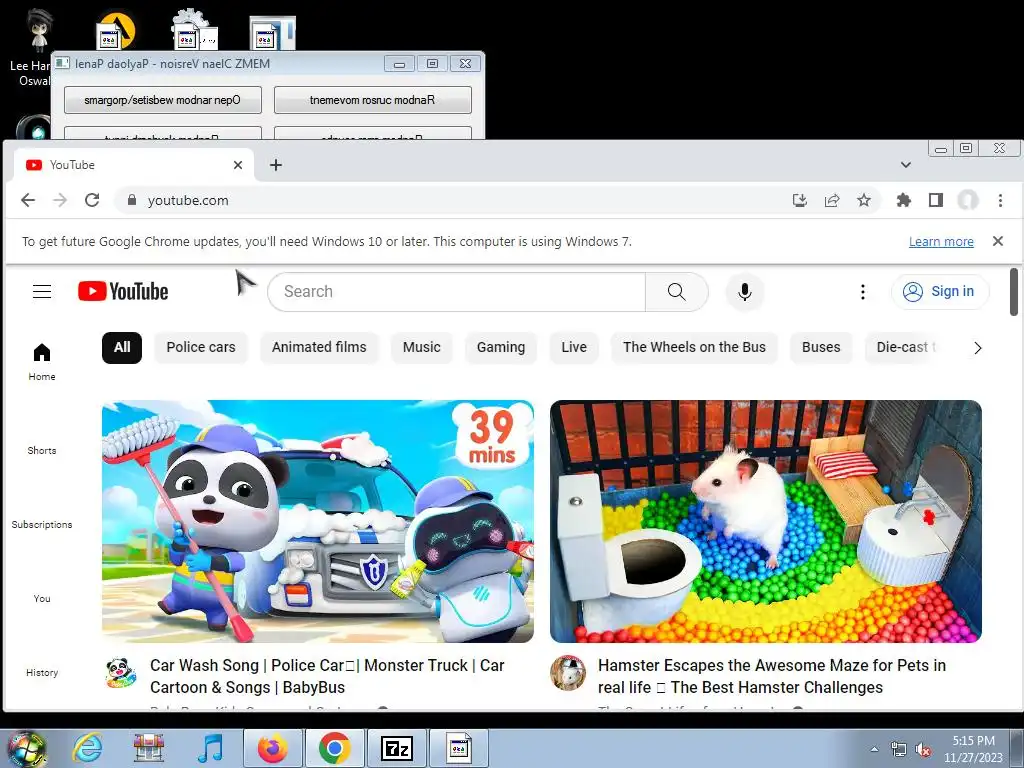Screen dimensions: 1024x768
Task: Start voice search with microphone icon
Action: click(x=744, y=291)
